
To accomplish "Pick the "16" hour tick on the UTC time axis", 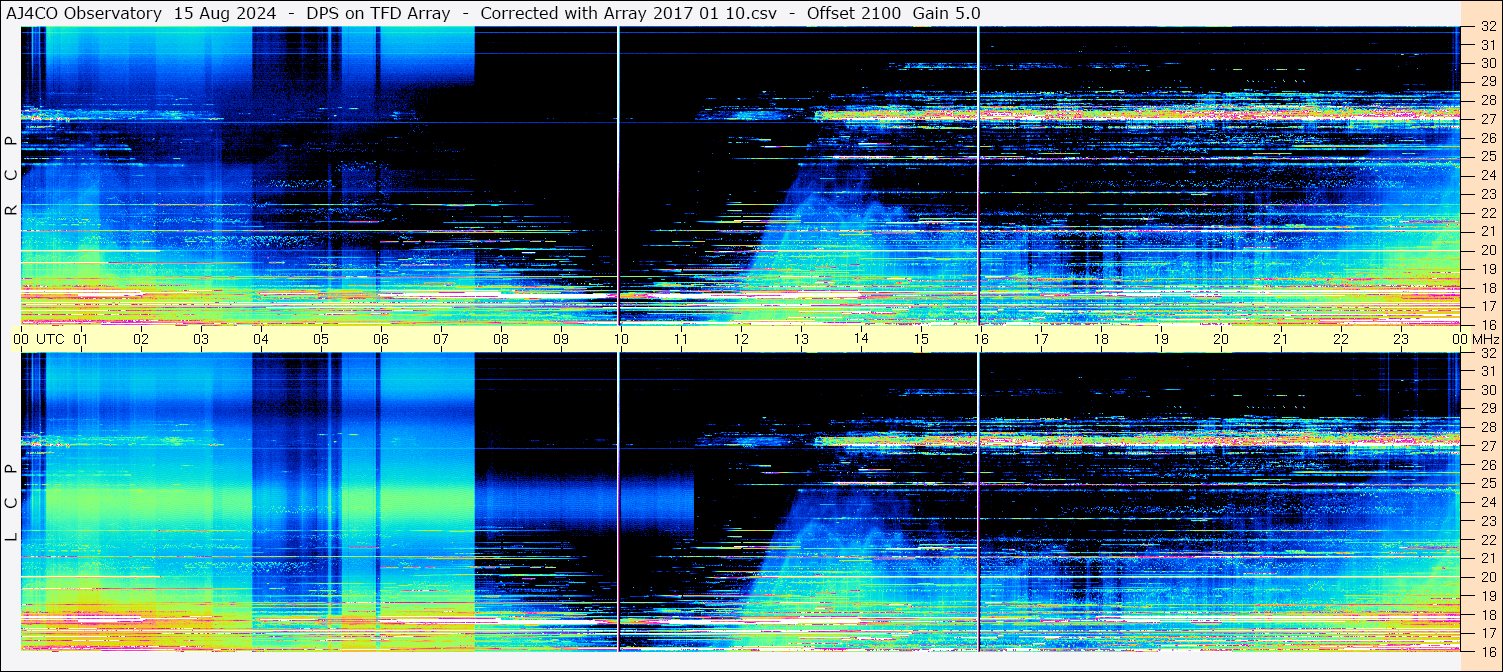I will click(981, 339).
